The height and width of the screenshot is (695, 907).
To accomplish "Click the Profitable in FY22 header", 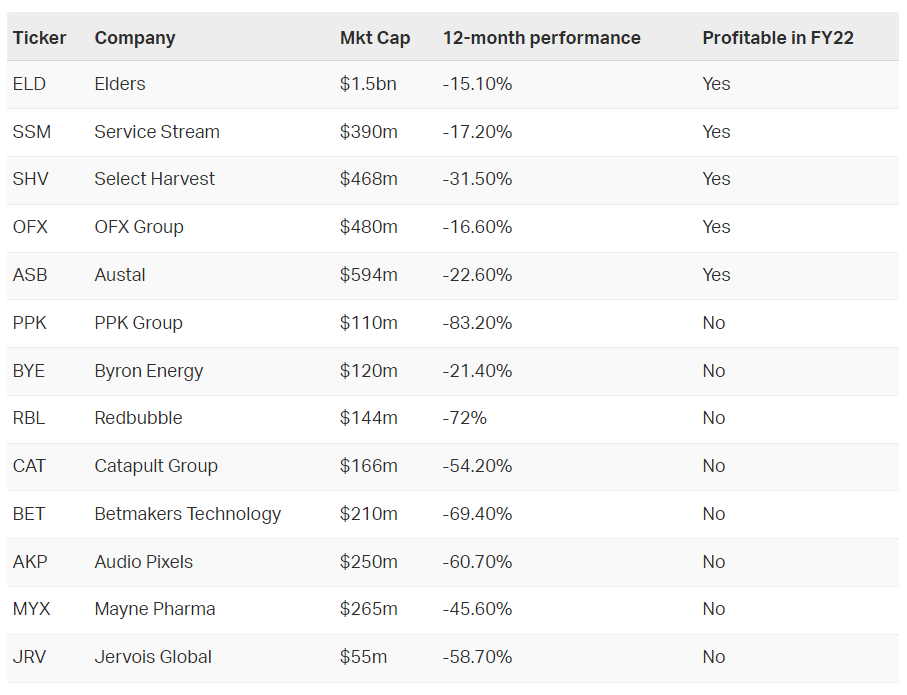I will pyautogui.click(x=777, y=38).
